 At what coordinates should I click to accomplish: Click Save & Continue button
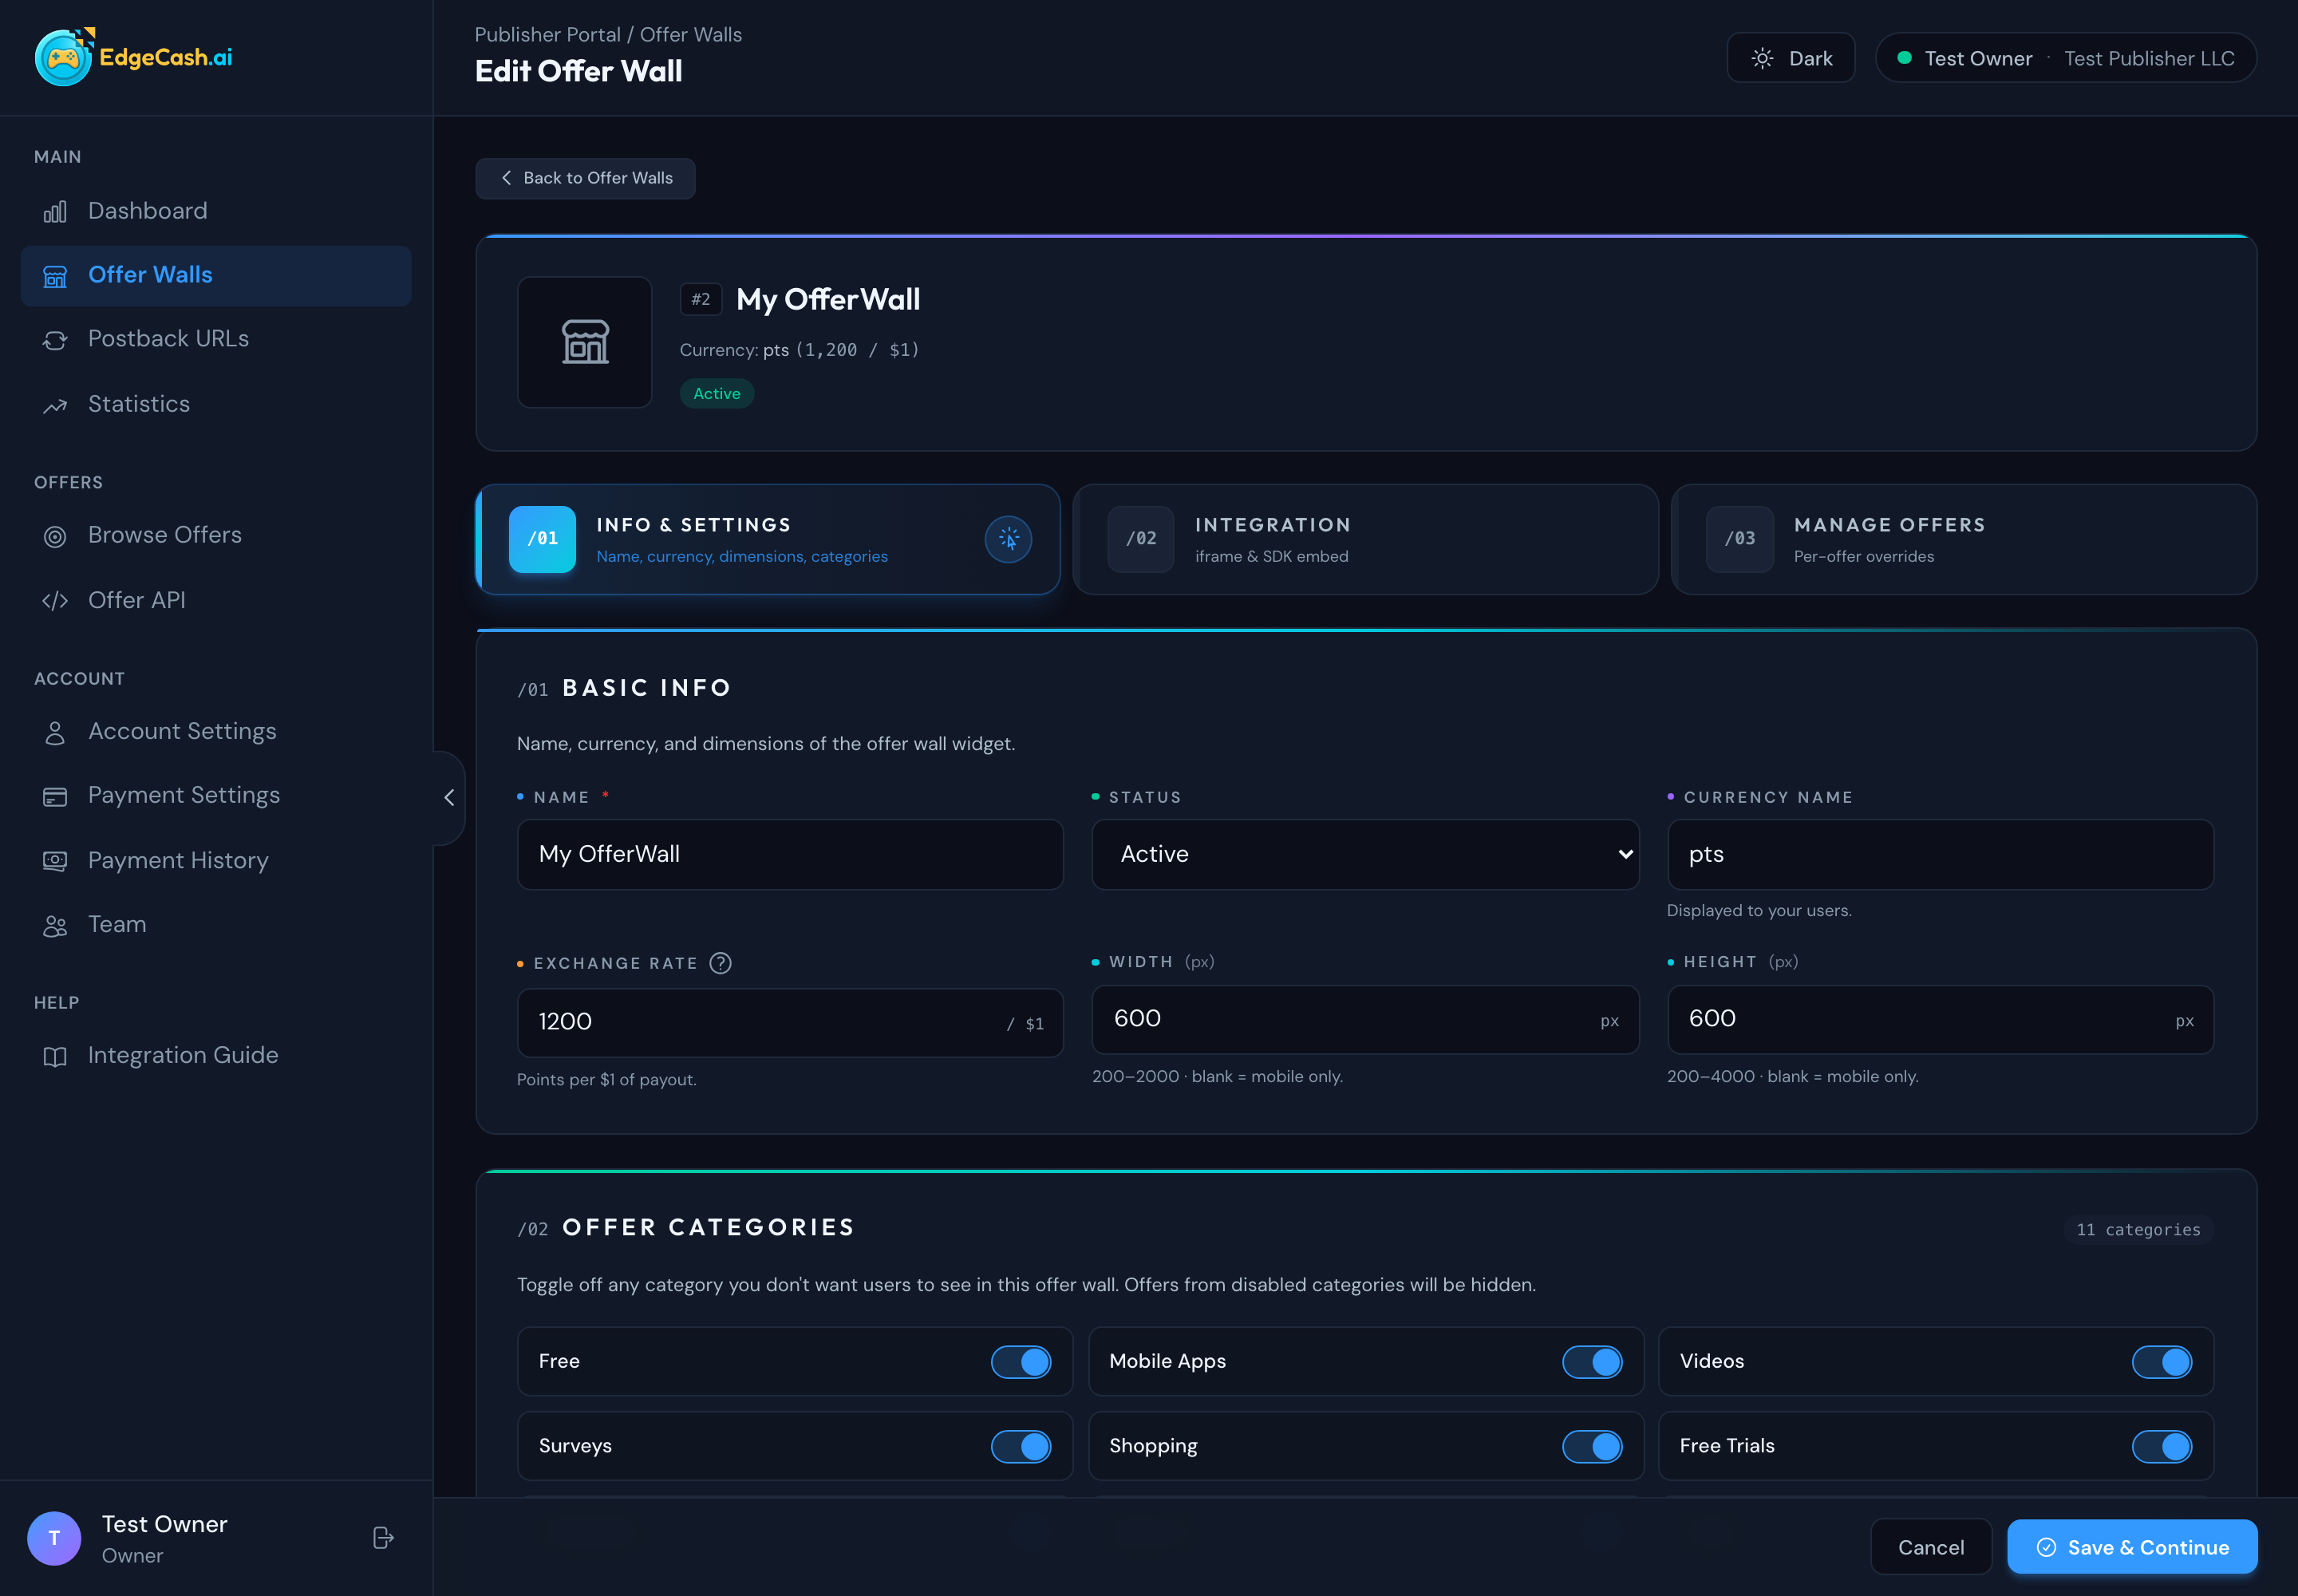[2132, 1547]
